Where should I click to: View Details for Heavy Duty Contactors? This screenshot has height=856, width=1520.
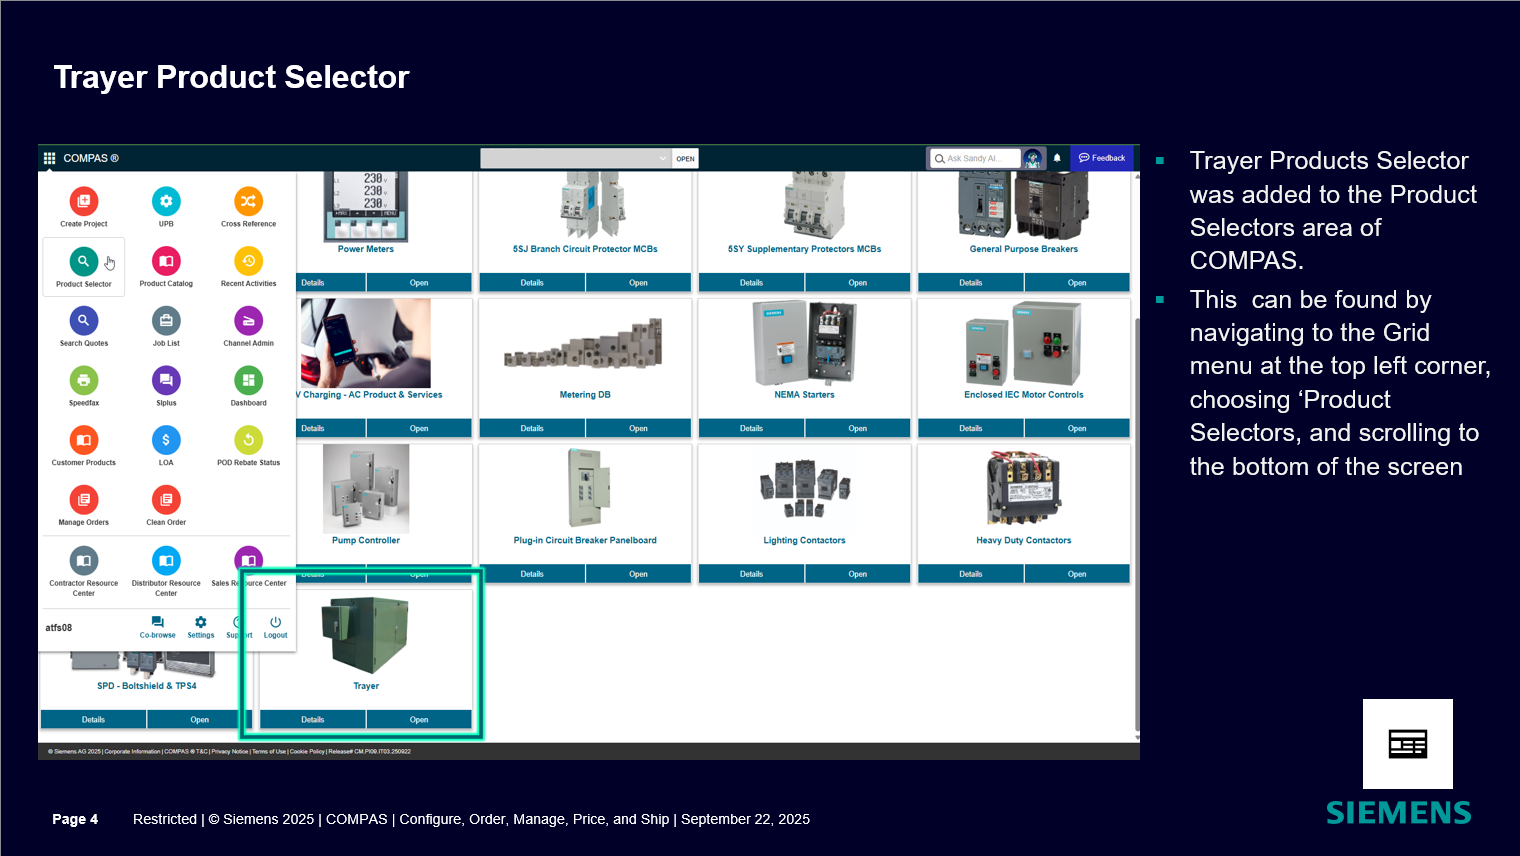971,574
